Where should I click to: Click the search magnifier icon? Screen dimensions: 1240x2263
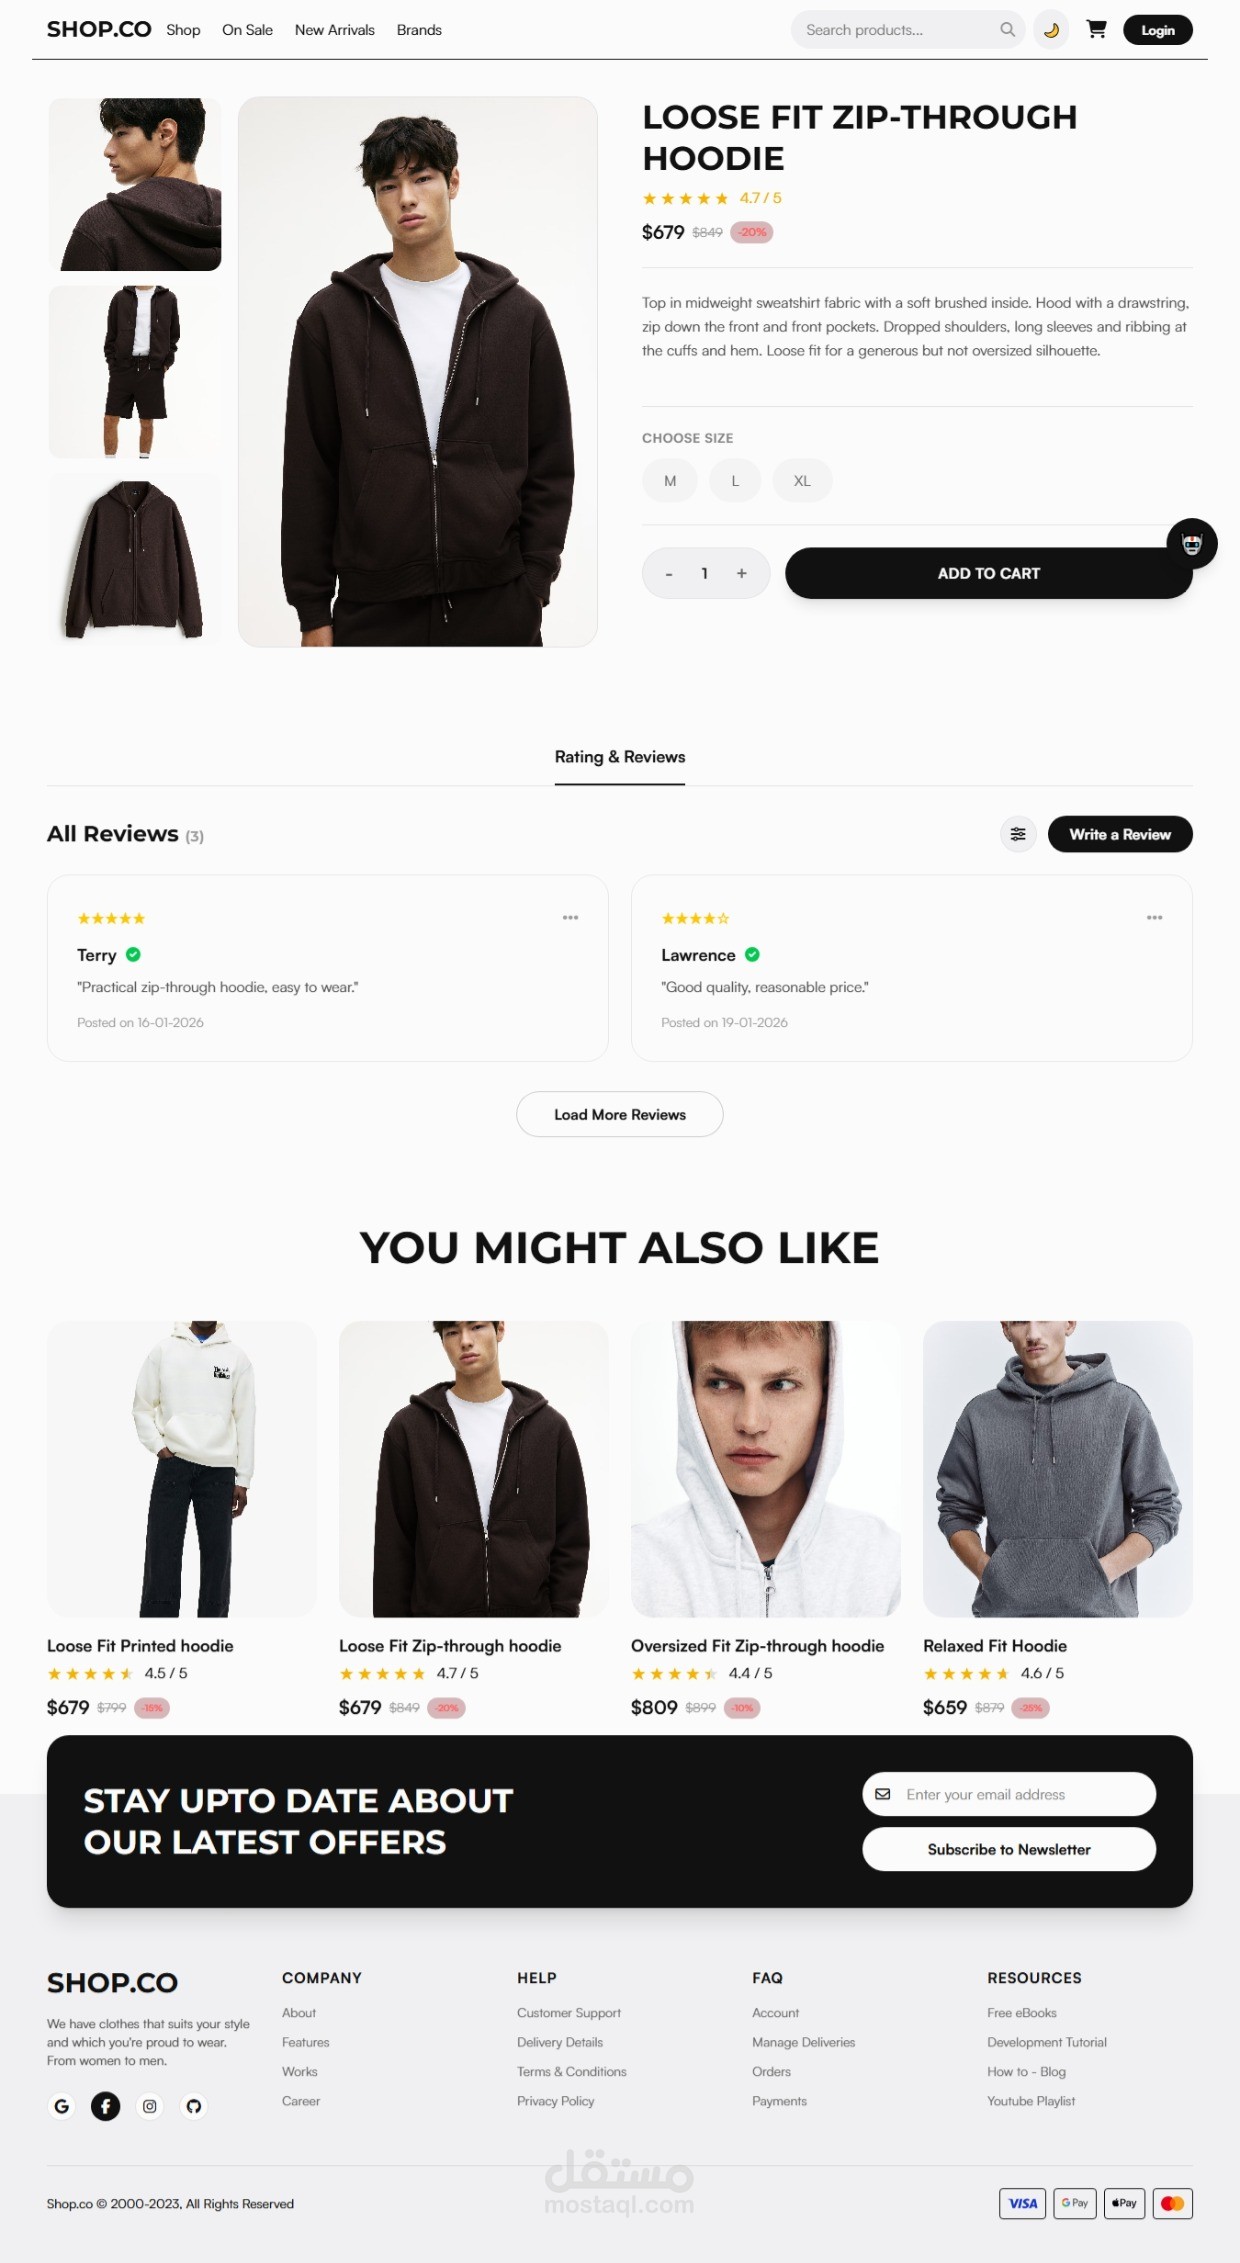pyautogui.click(x=1007, y=30)
